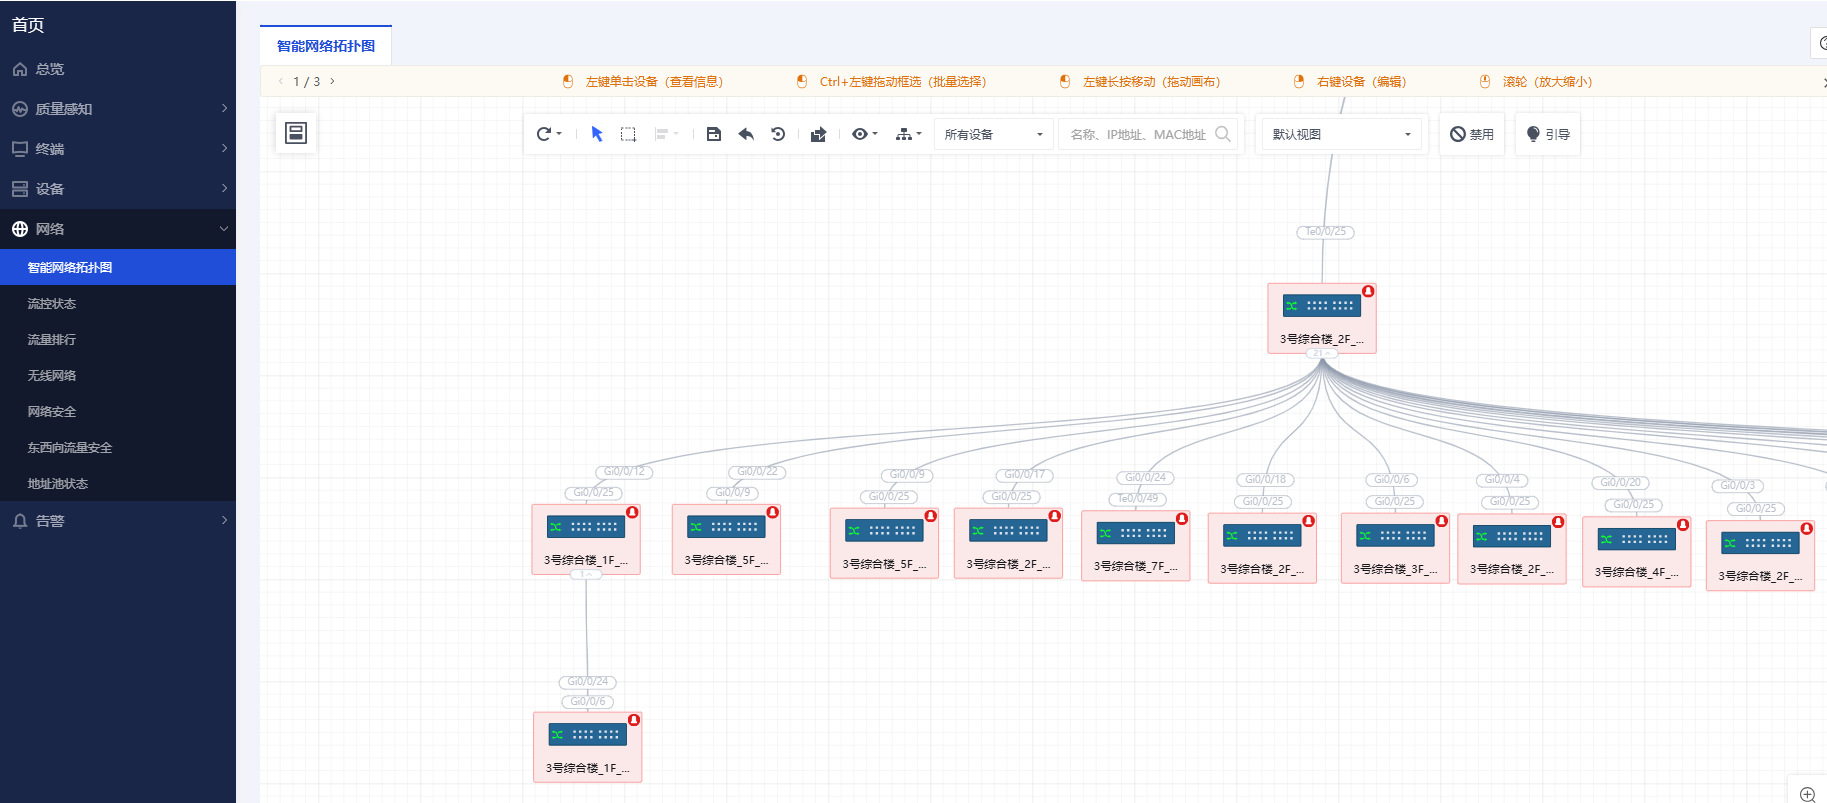Expand the 设备 sidebar menu
This screenshot has height=803, width=1827.
pyautogui.click(x=118, y=189)
